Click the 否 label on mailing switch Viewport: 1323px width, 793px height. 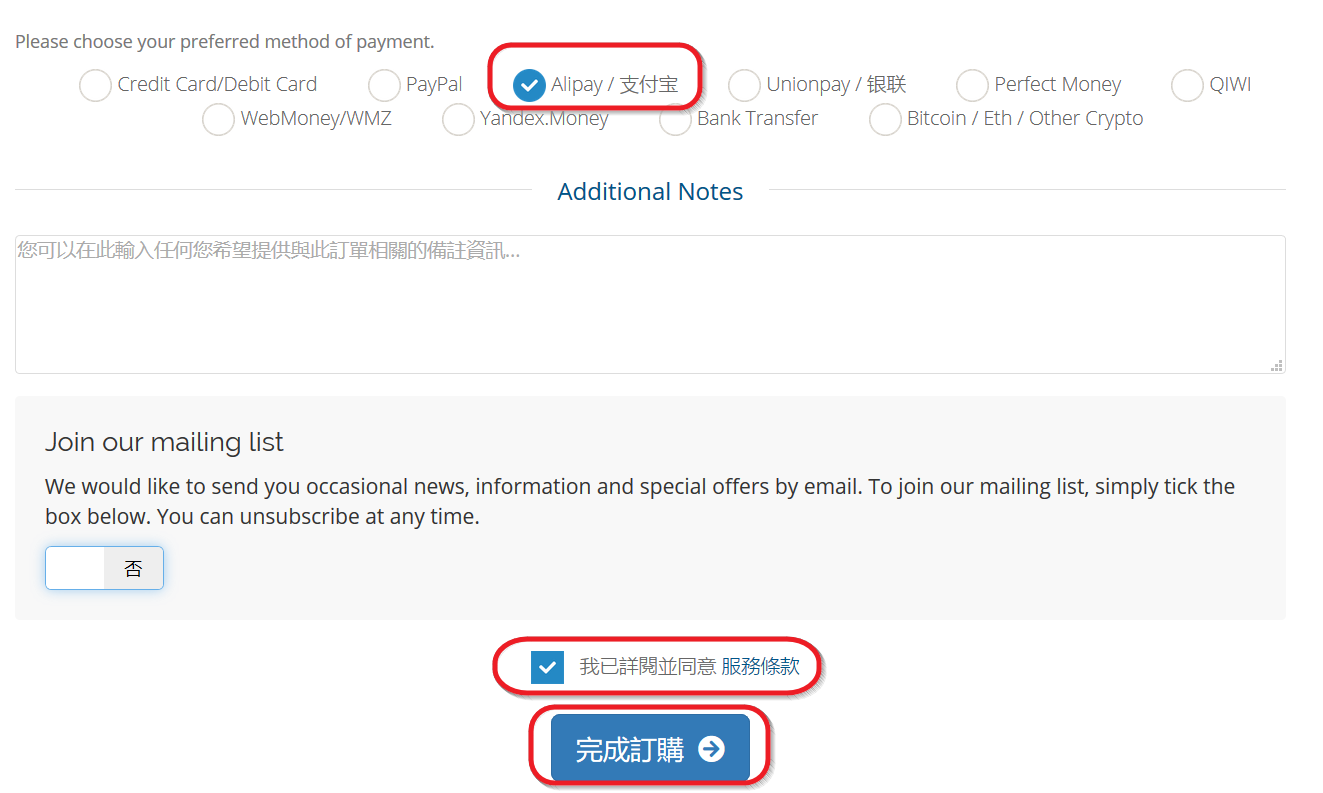133,568
